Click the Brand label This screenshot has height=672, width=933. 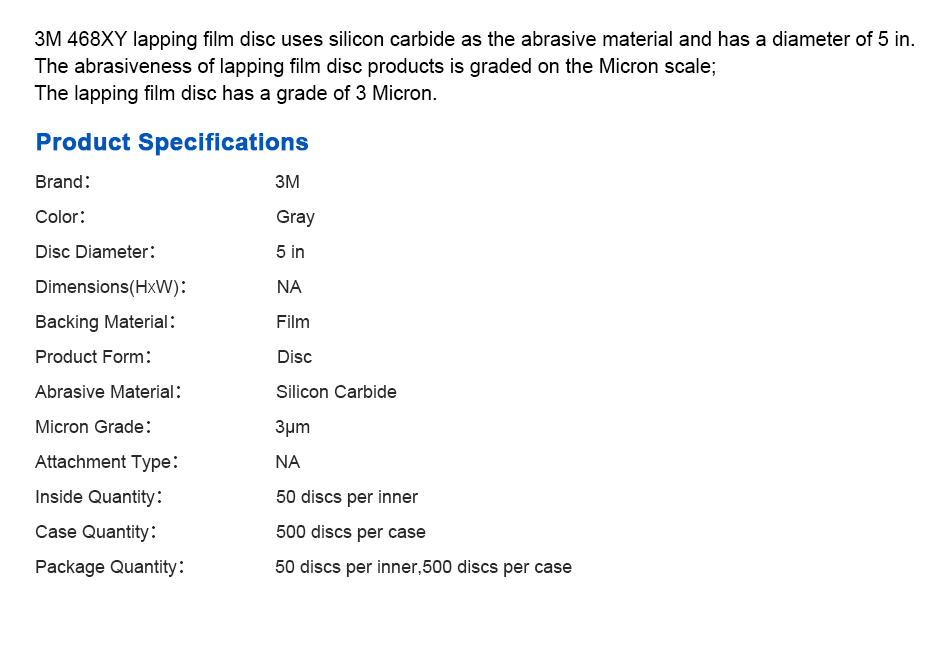coord(62,182)
